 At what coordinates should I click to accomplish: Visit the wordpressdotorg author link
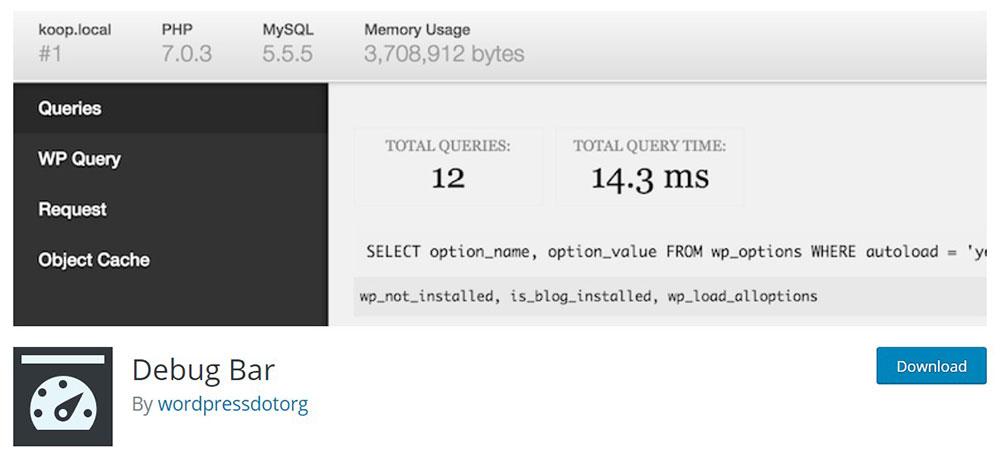233,404
